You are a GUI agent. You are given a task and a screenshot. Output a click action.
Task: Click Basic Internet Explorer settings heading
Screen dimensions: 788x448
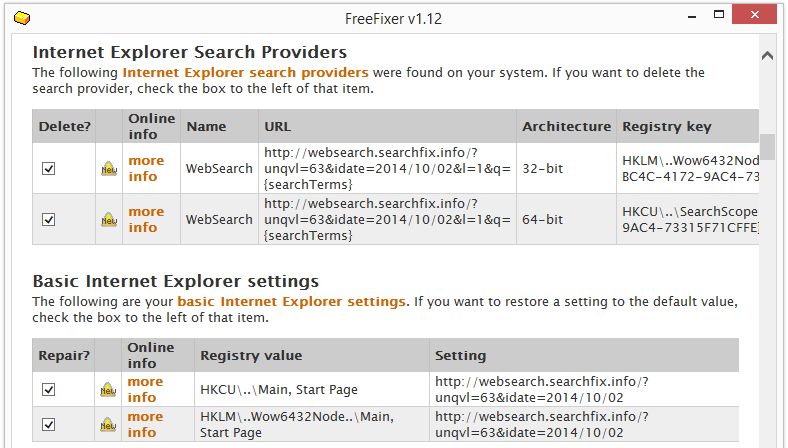(176, 281)
